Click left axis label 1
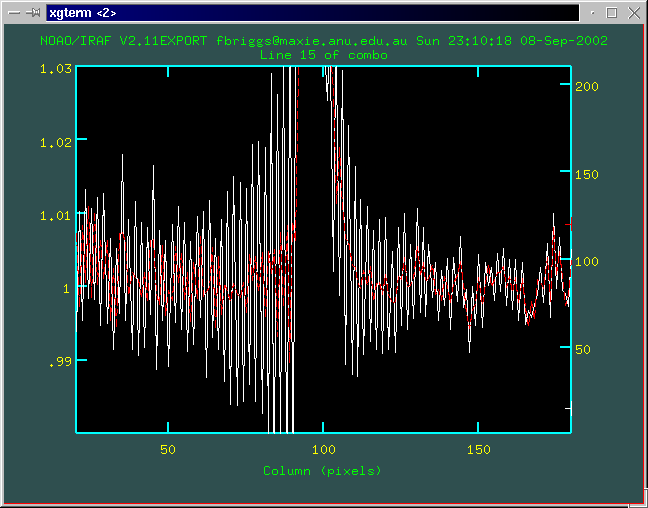This screenshot has height=508, width=648. (x=67, y=289)
